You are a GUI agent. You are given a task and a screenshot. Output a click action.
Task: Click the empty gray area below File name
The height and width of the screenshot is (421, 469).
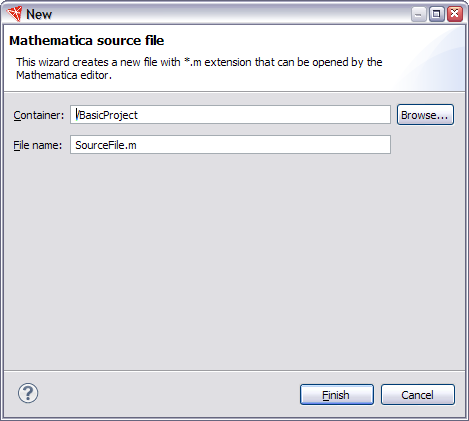pyautogui.click(x=233, y=260)
